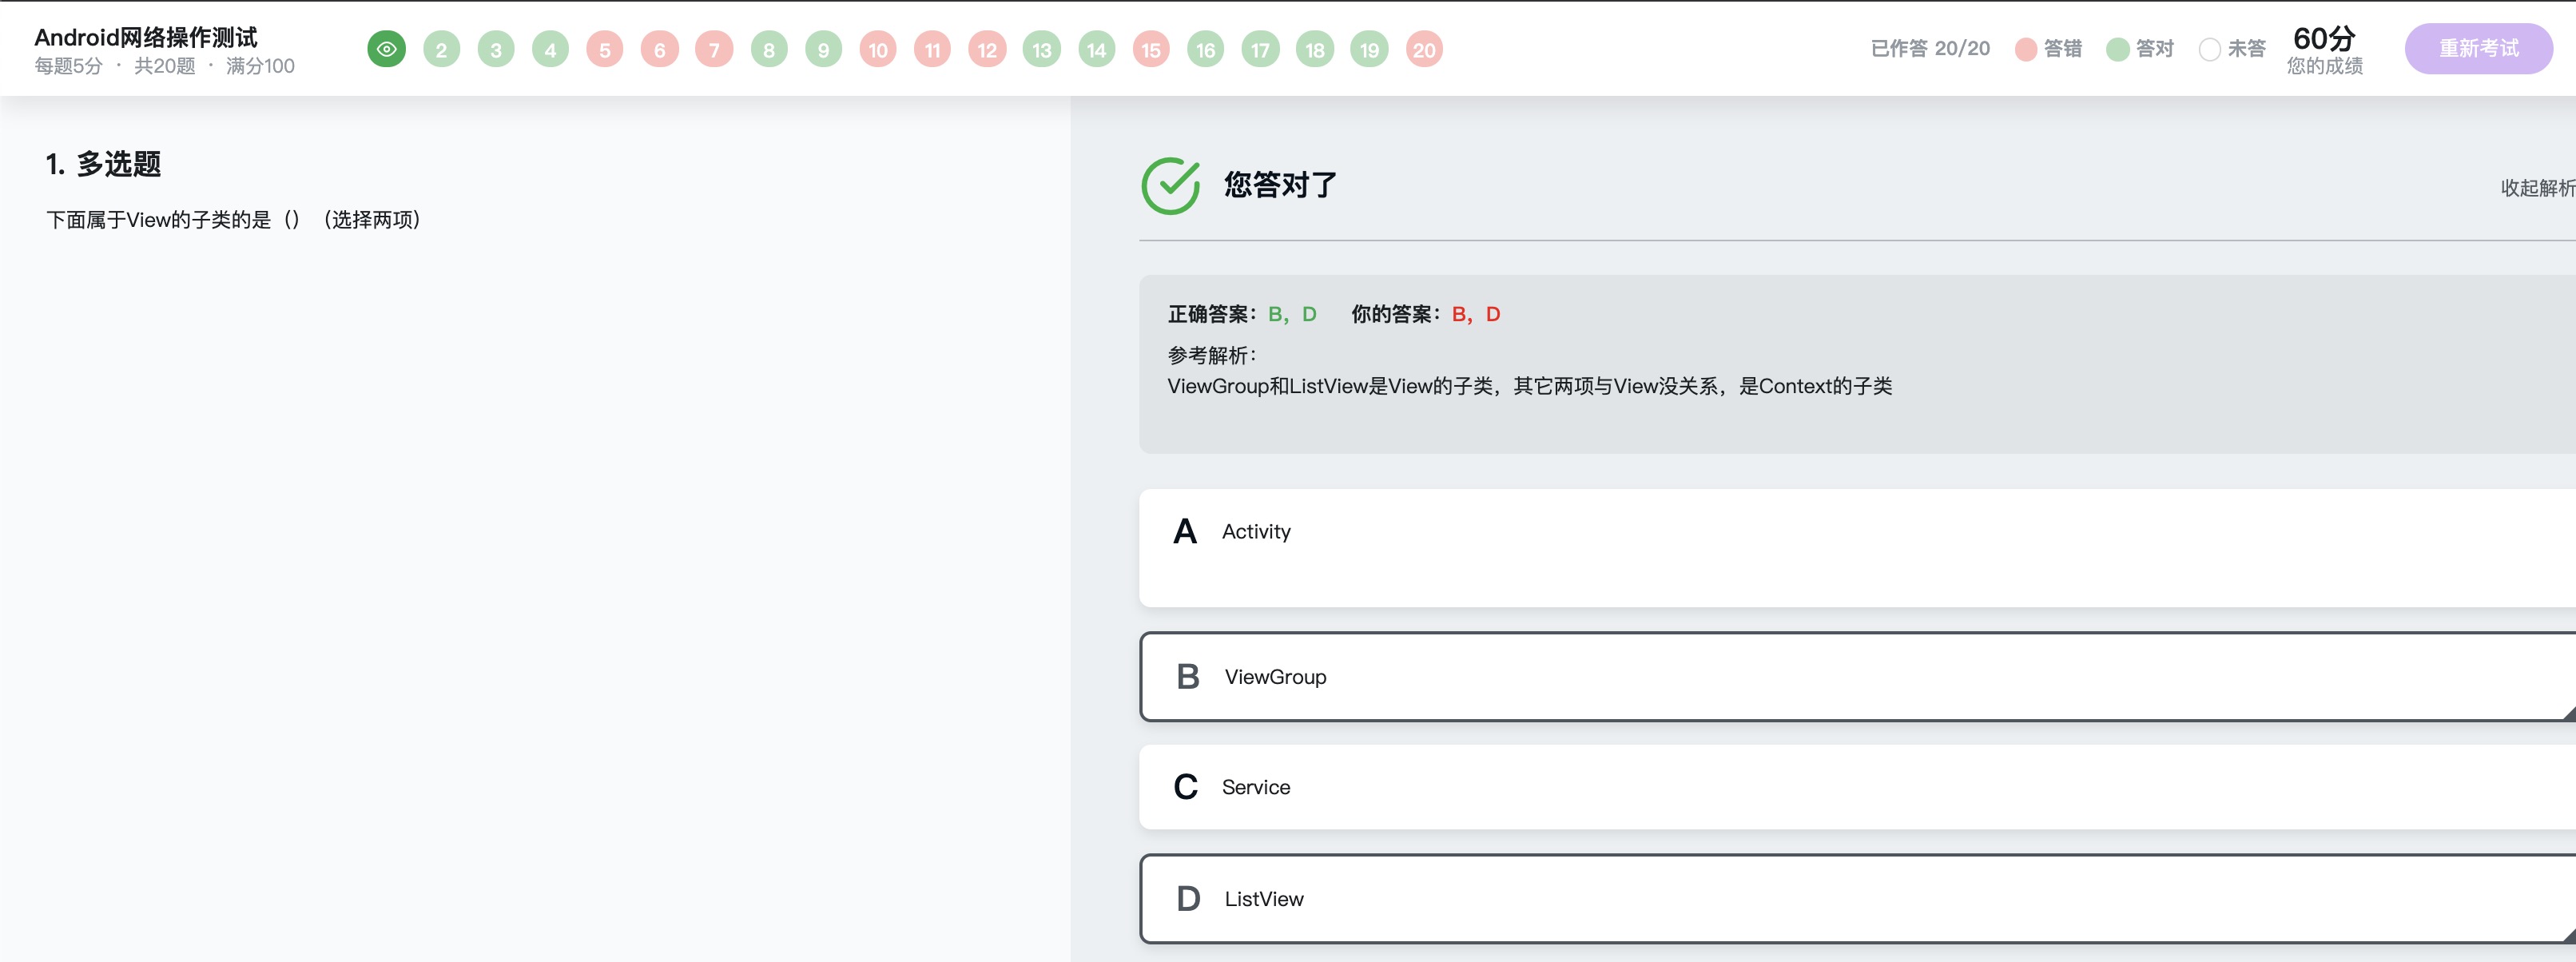Jump to question 20 circle
Viewport: 2576px width, 962px height.
(x=1424, y=49)
